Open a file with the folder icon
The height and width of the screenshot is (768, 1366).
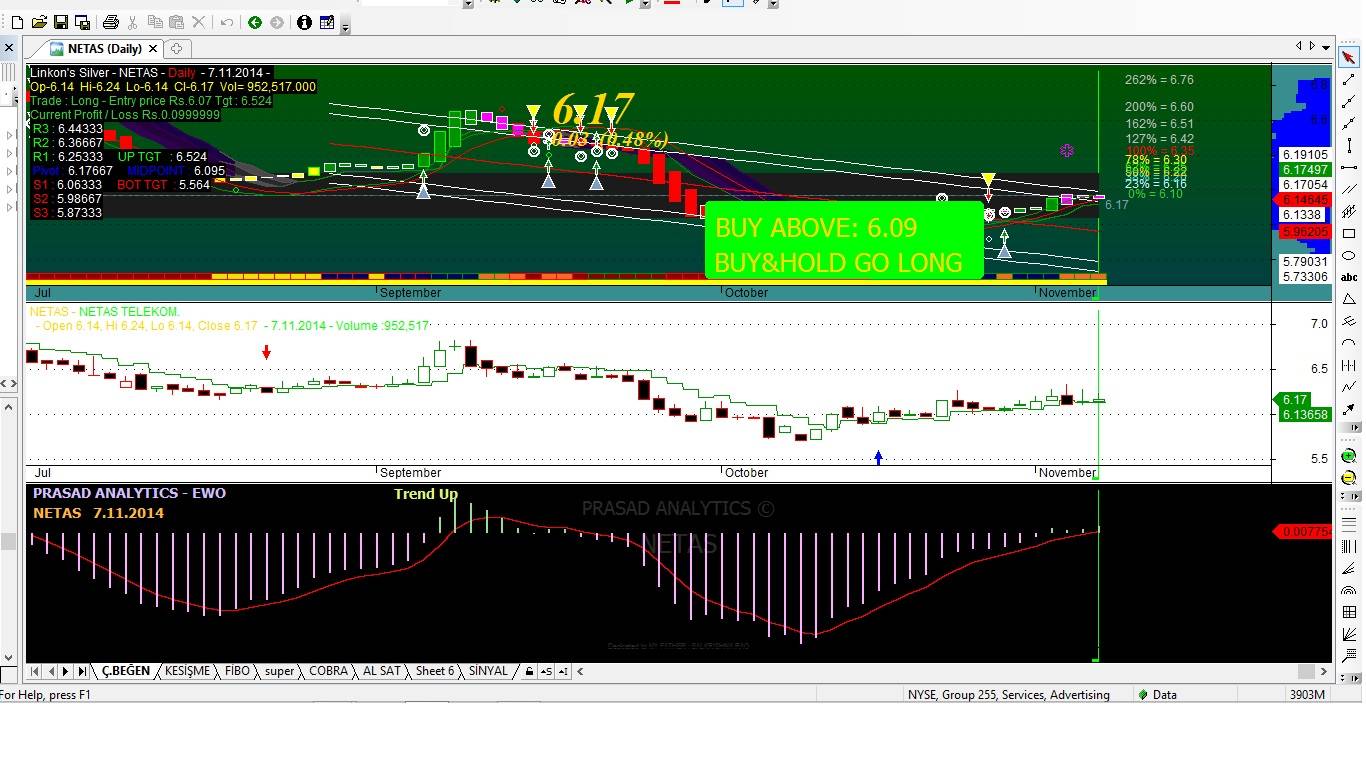click(x=39, y=22)
